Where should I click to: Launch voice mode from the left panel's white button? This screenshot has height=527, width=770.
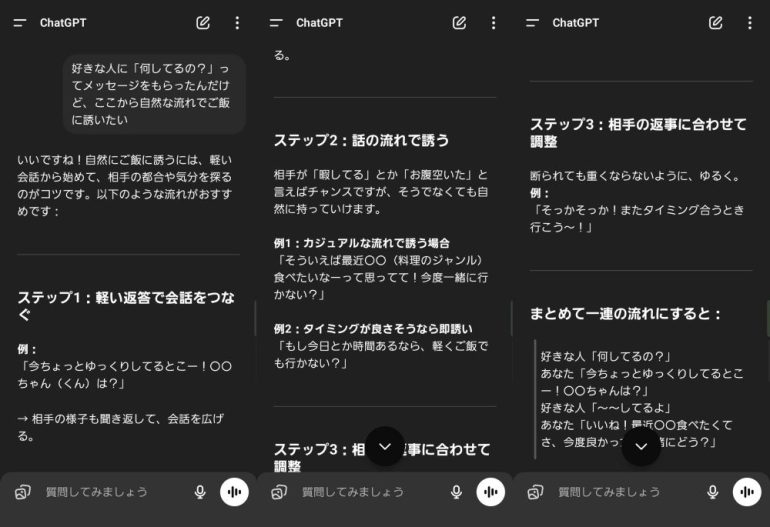pyautogui.click(x=234, y=492)
